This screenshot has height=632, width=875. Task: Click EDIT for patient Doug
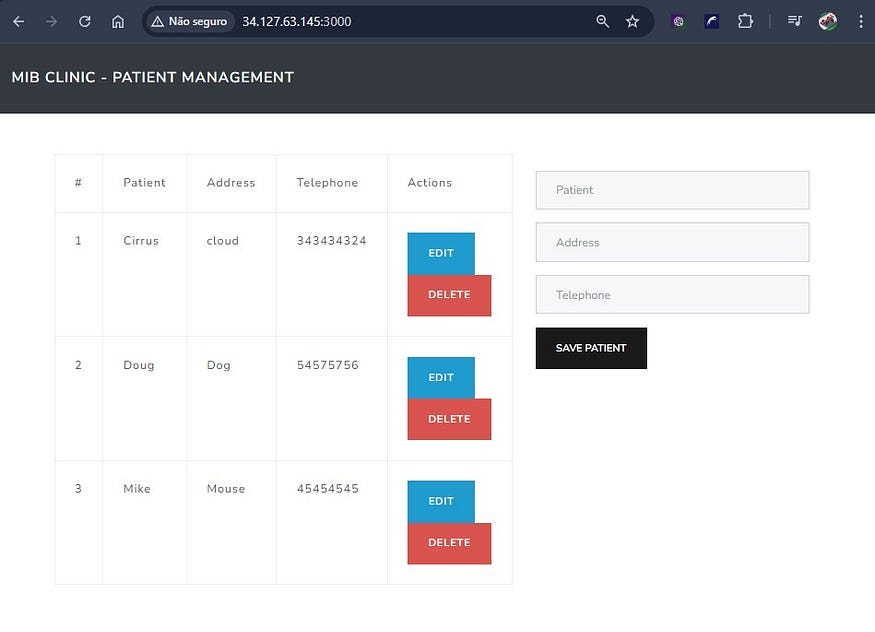(441, 378)
